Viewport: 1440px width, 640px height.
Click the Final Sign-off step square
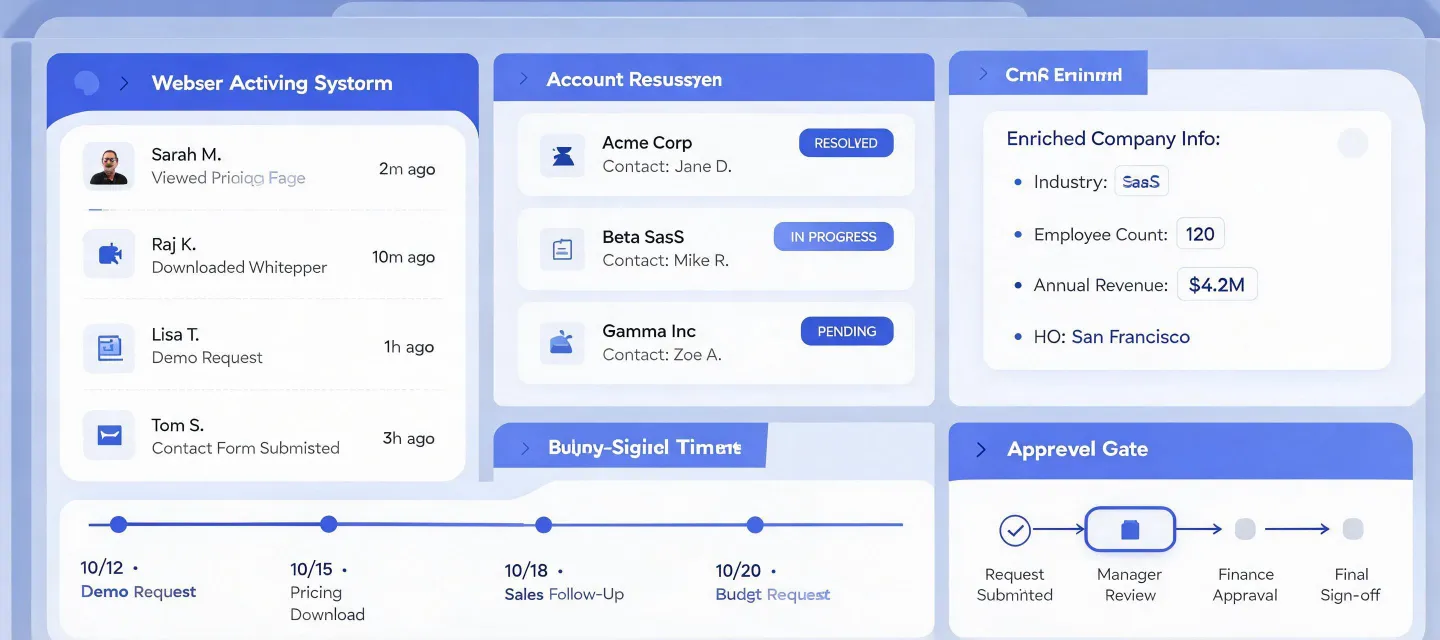pyautogui.click(x=1353, y=529)
